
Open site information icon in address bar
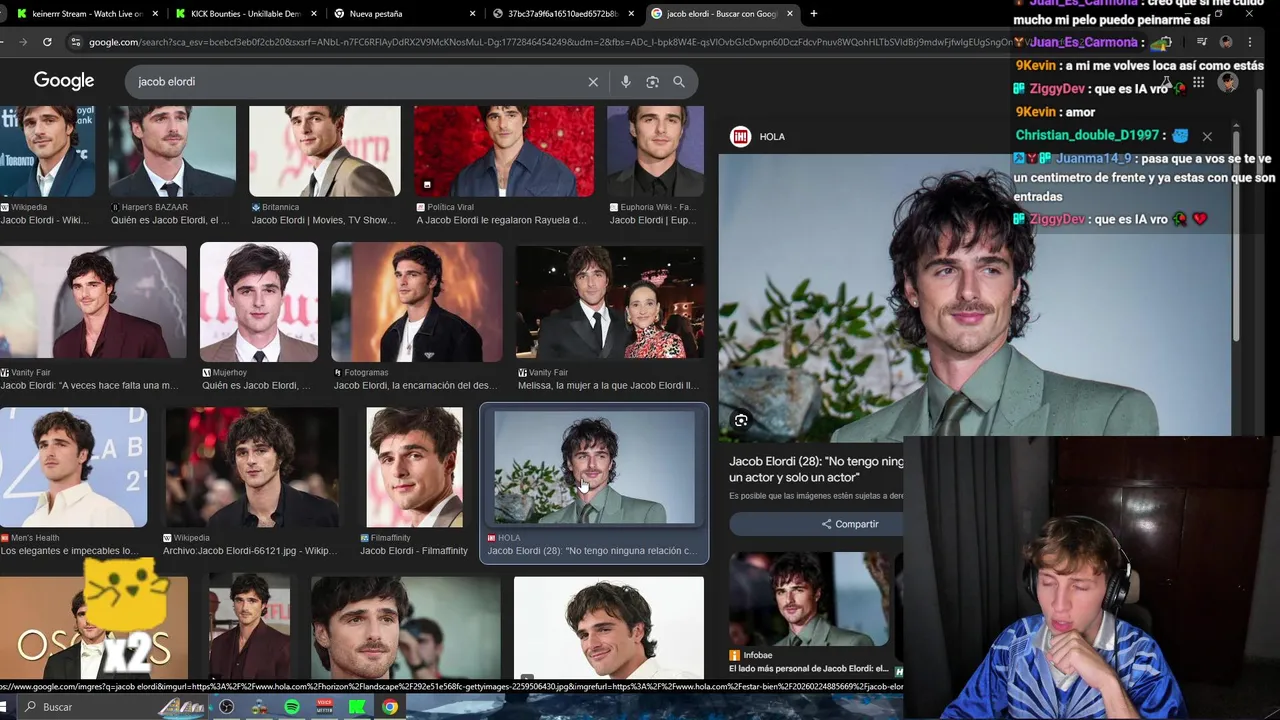click(x=75, y=42)
